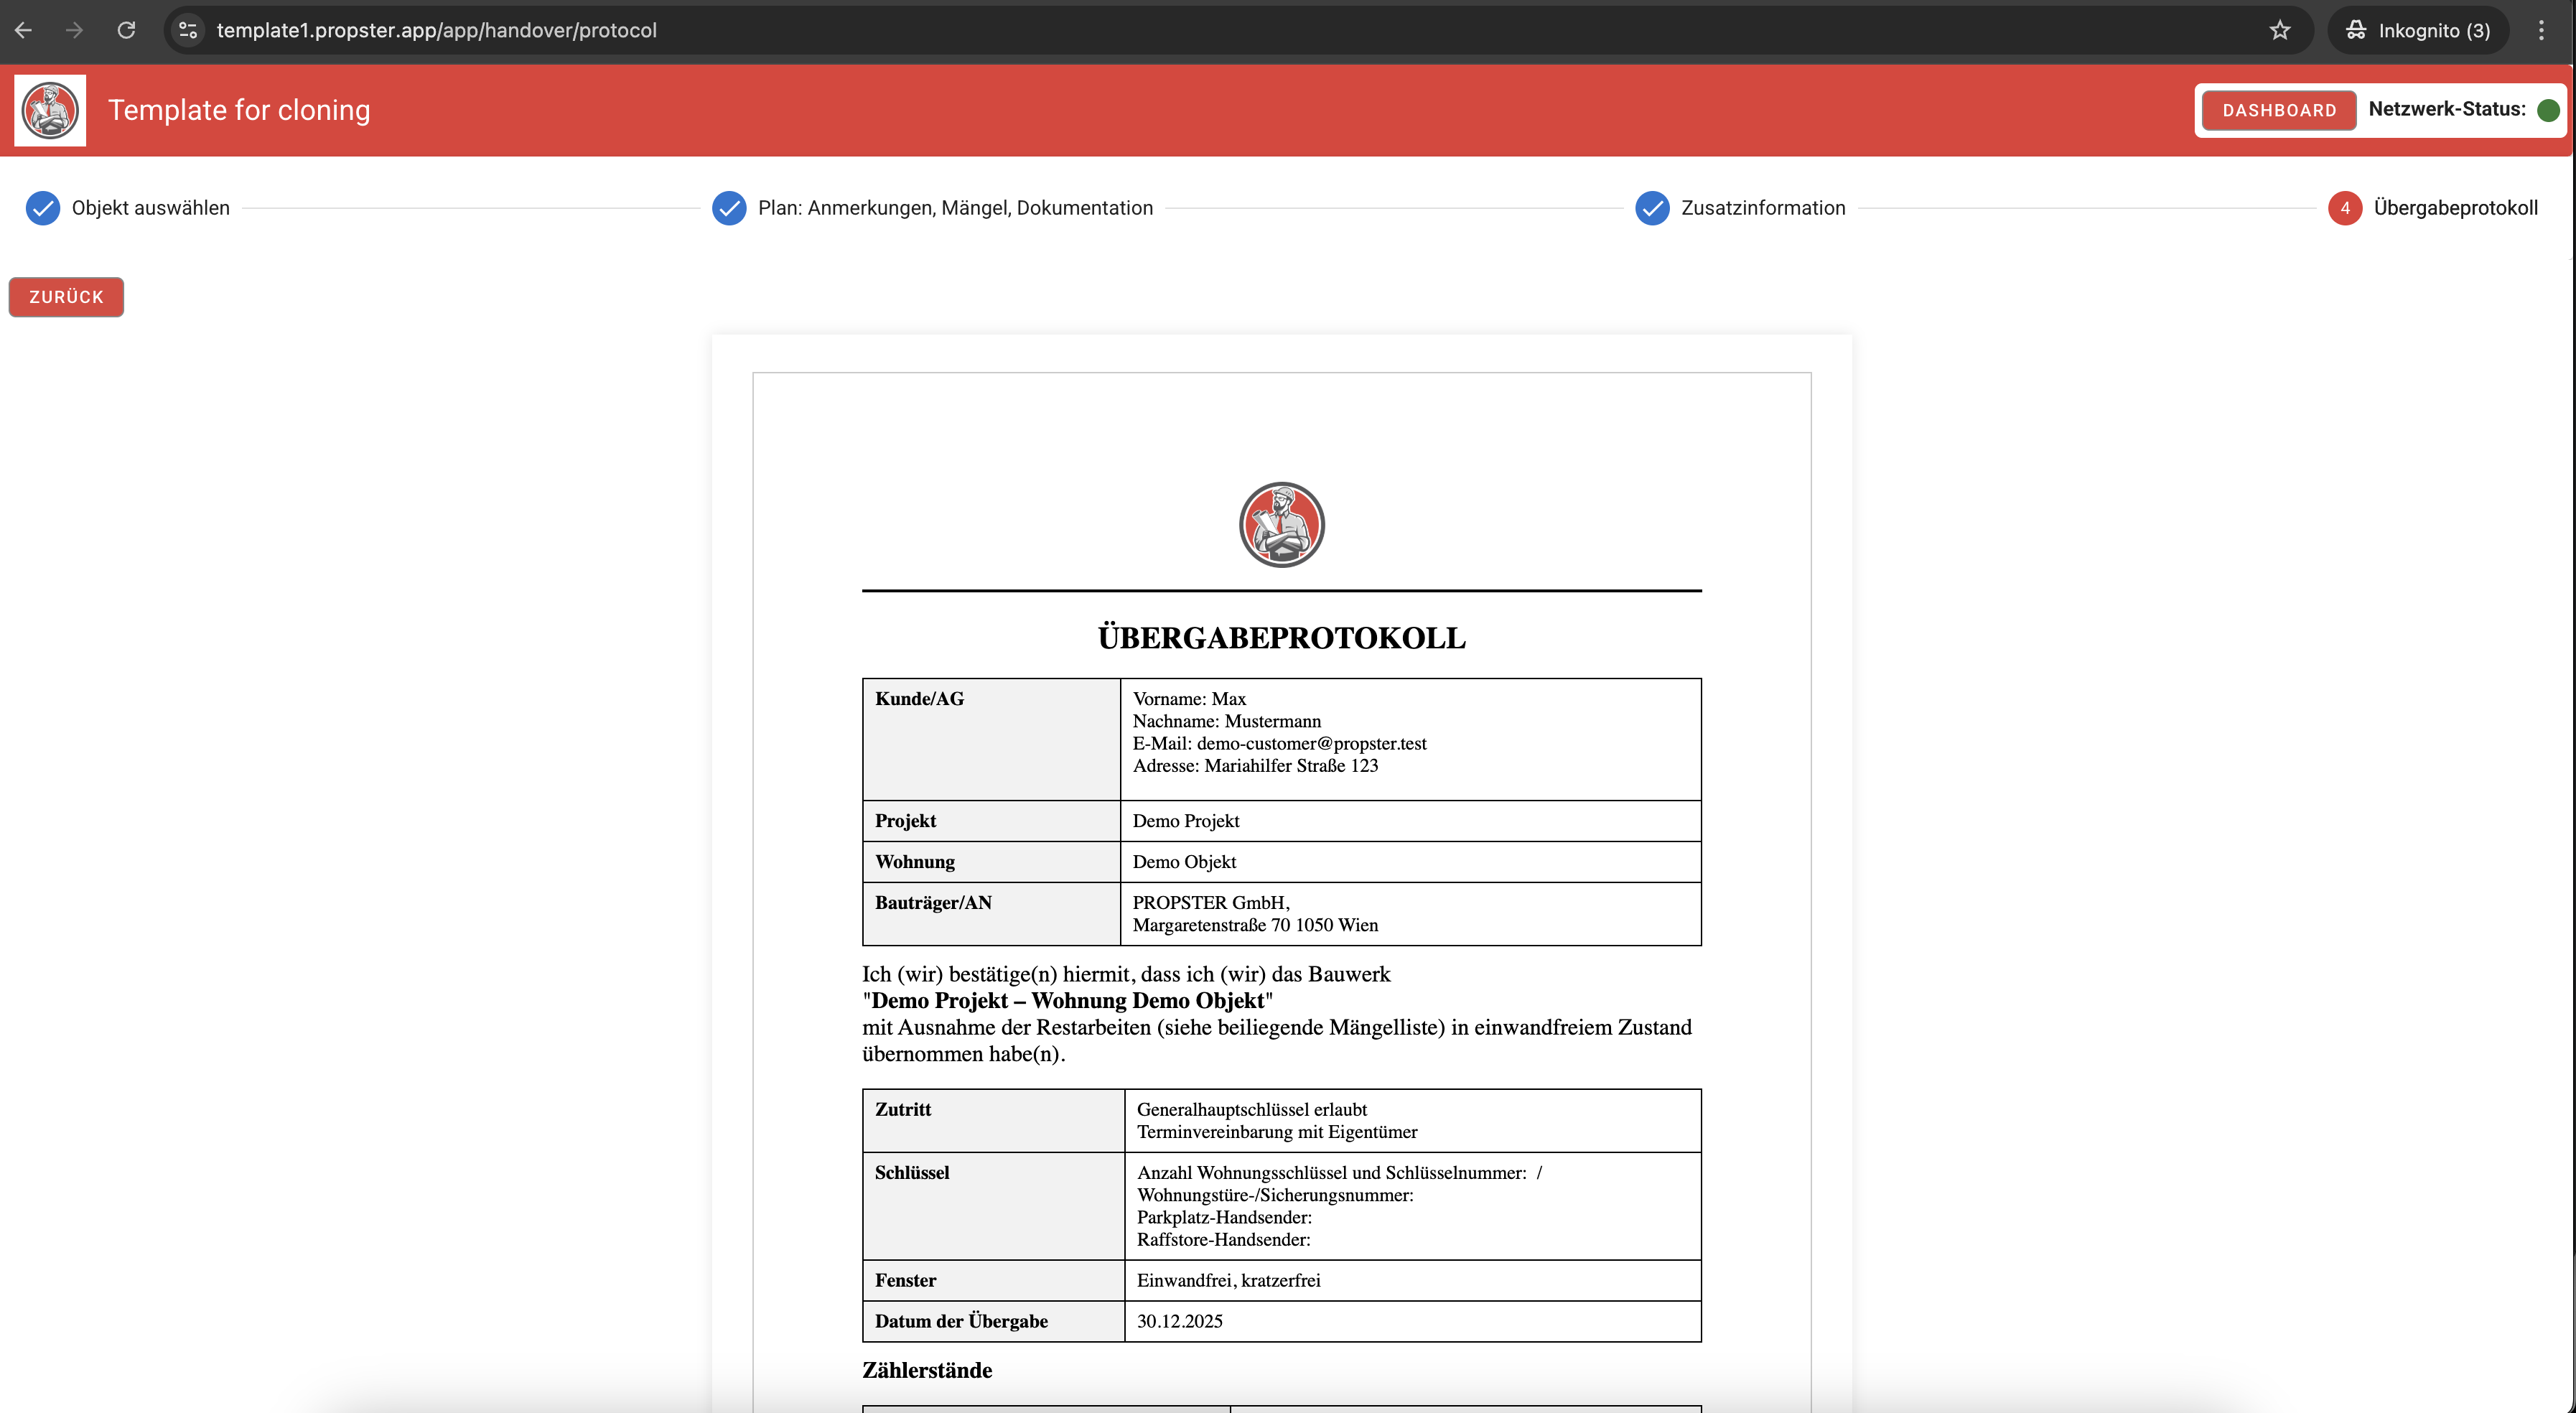This screenshot has height=1413, width=2576.
Task: Open the Chrome three-dot menu
Action: (x=2541, y=30)
